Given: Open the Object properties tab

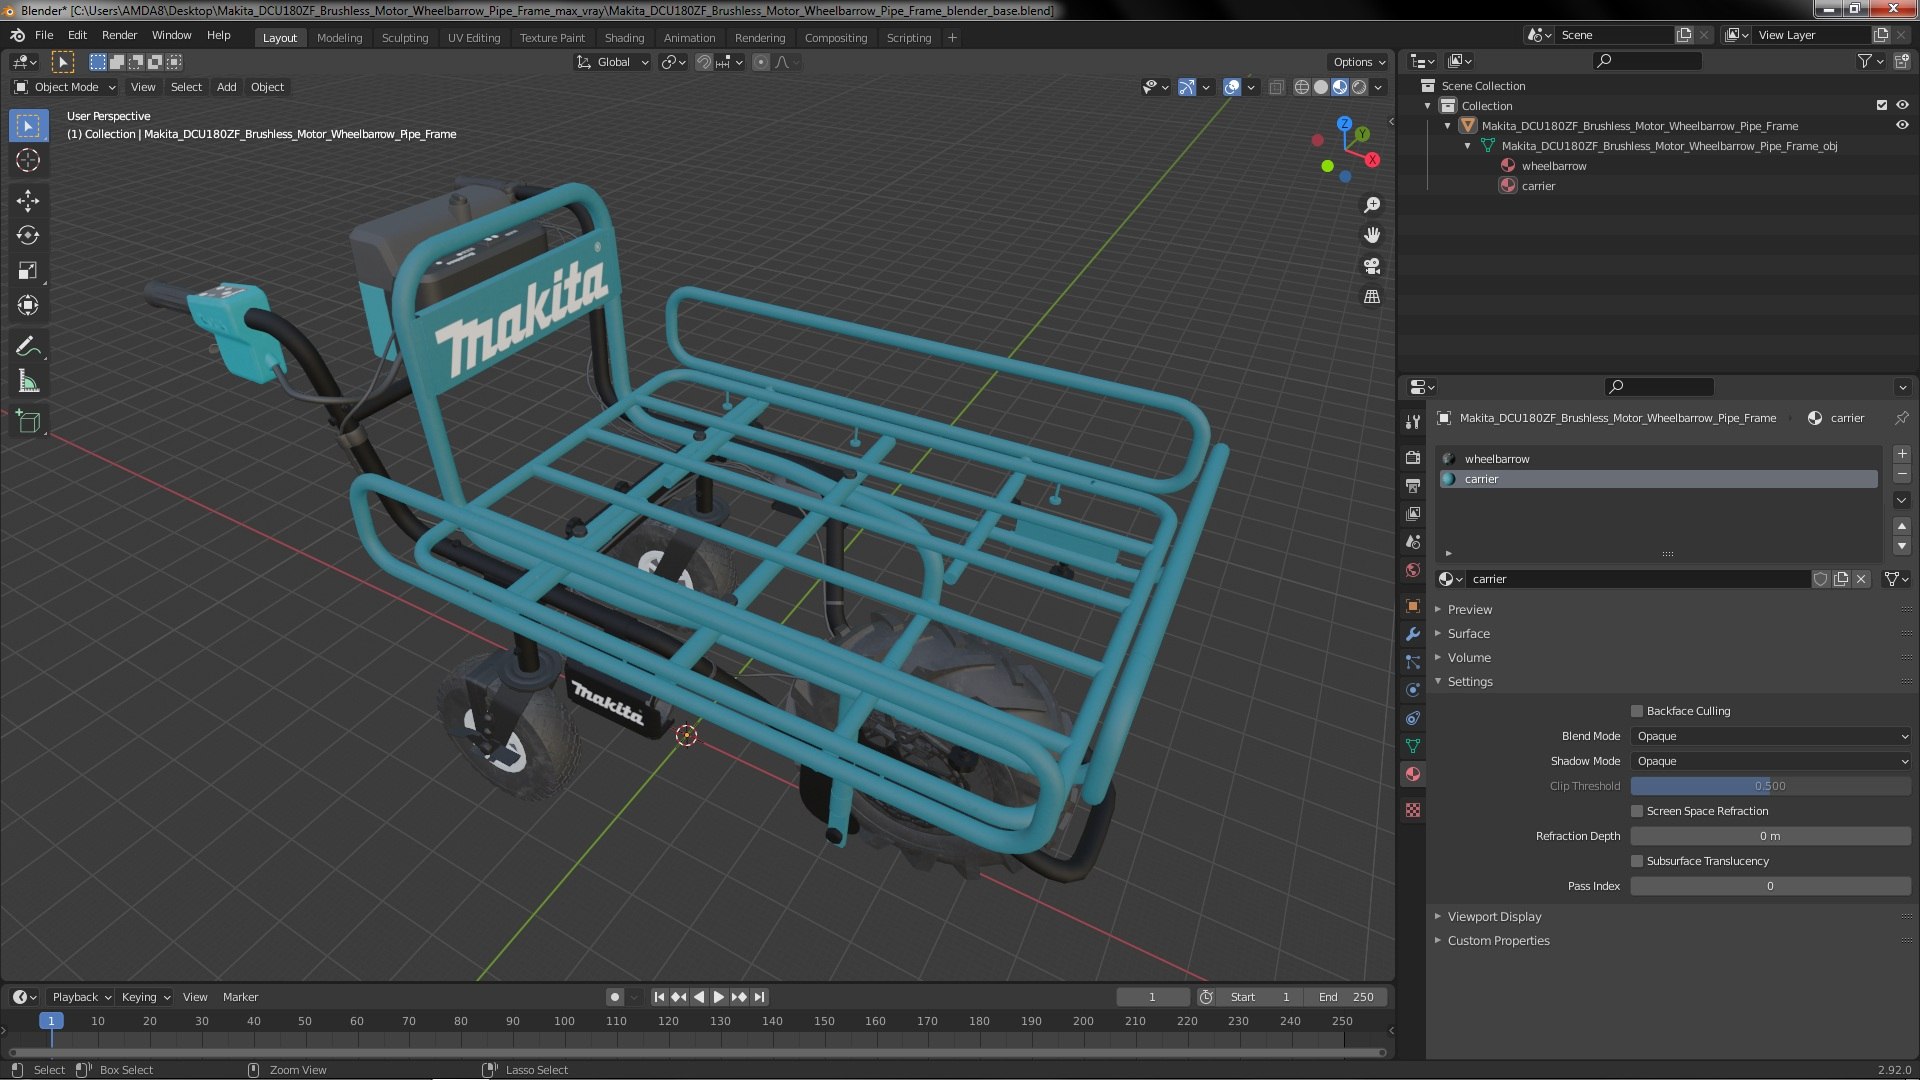Looking at the screenshot, I should [x=1413, y=606].
